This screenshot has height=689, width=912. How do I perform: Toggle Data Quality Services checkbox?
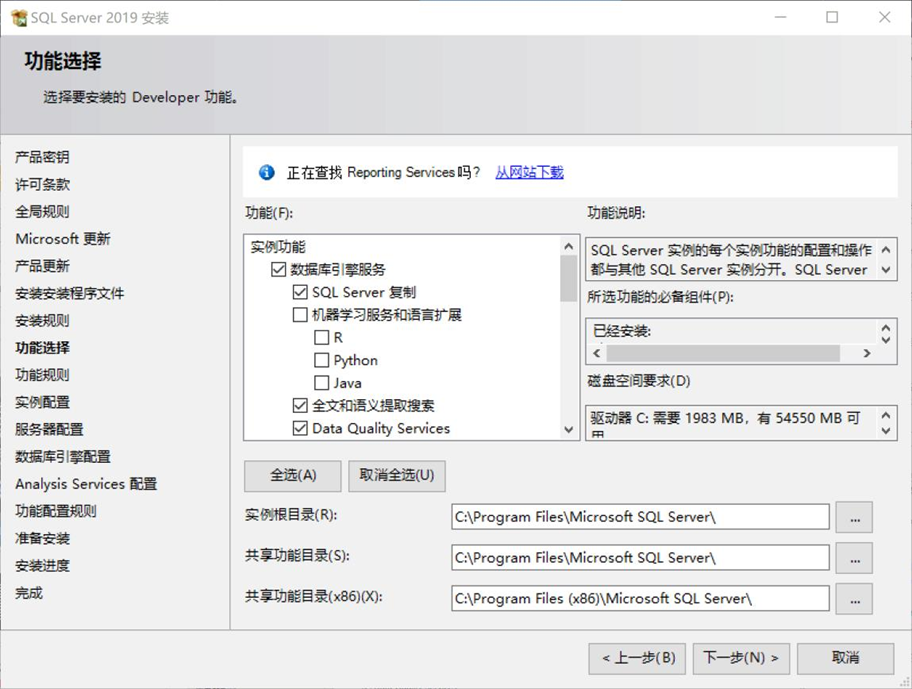[300, 428]
